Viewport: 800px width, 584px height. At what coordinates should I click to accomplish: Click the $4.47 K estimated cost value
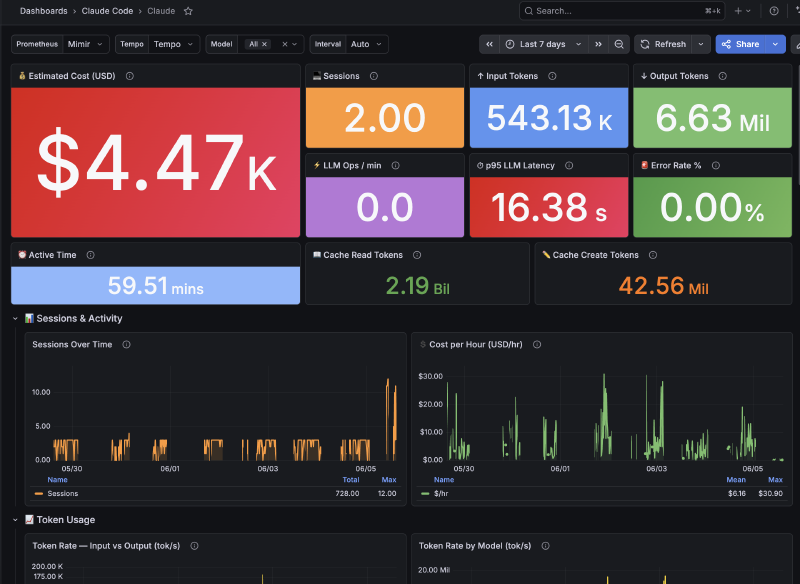pos(156,163)
